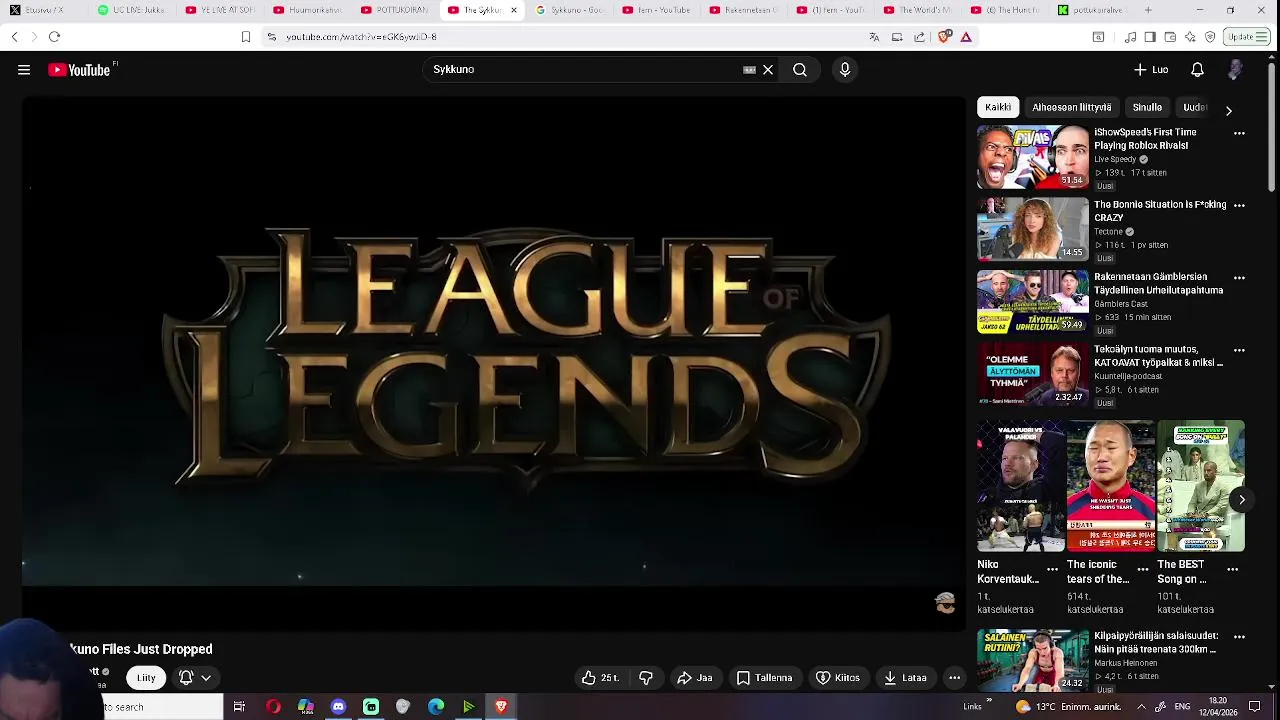
Task: Open Brave browser taskbar icon
Action: click(501, 707)
